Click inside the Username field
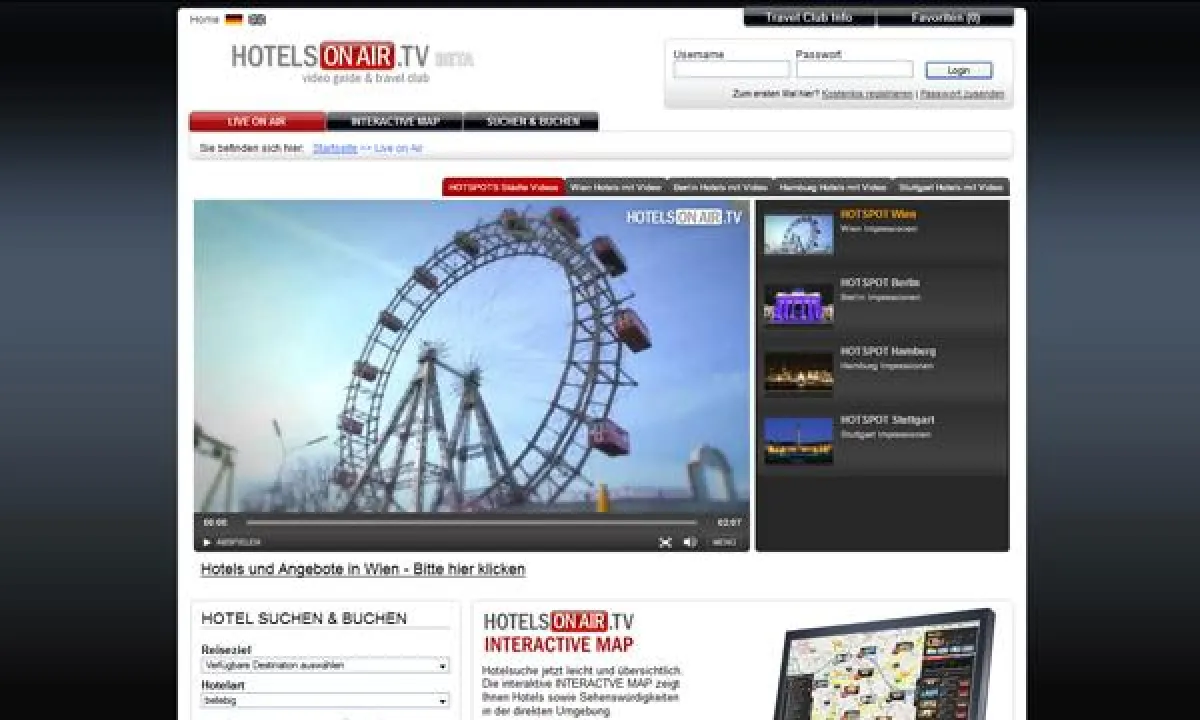Screen dimensions: 1200x720 coord(732,68)
